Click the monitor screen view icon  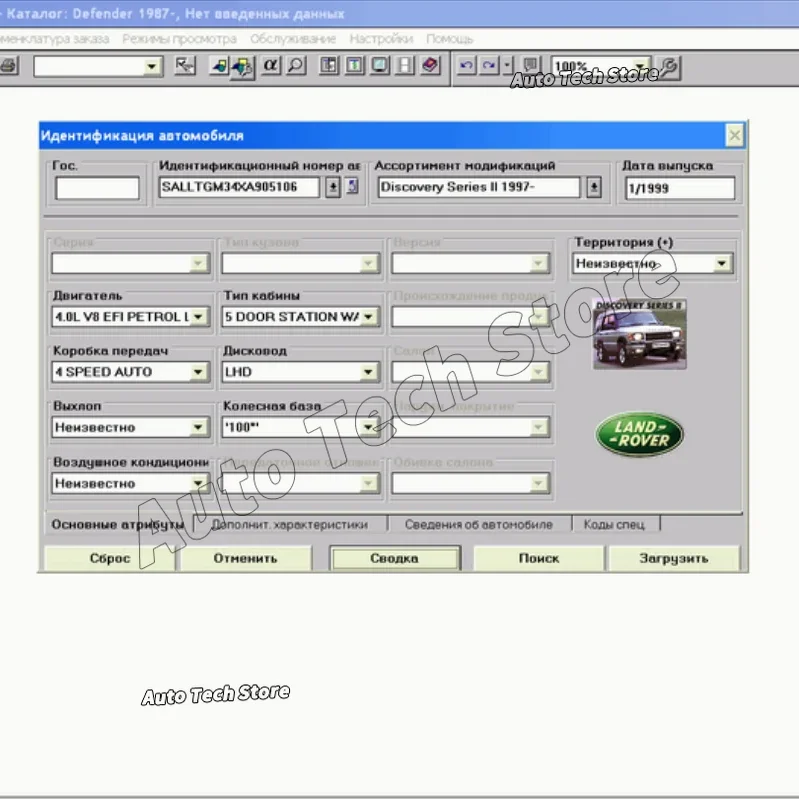coord(380,66)
